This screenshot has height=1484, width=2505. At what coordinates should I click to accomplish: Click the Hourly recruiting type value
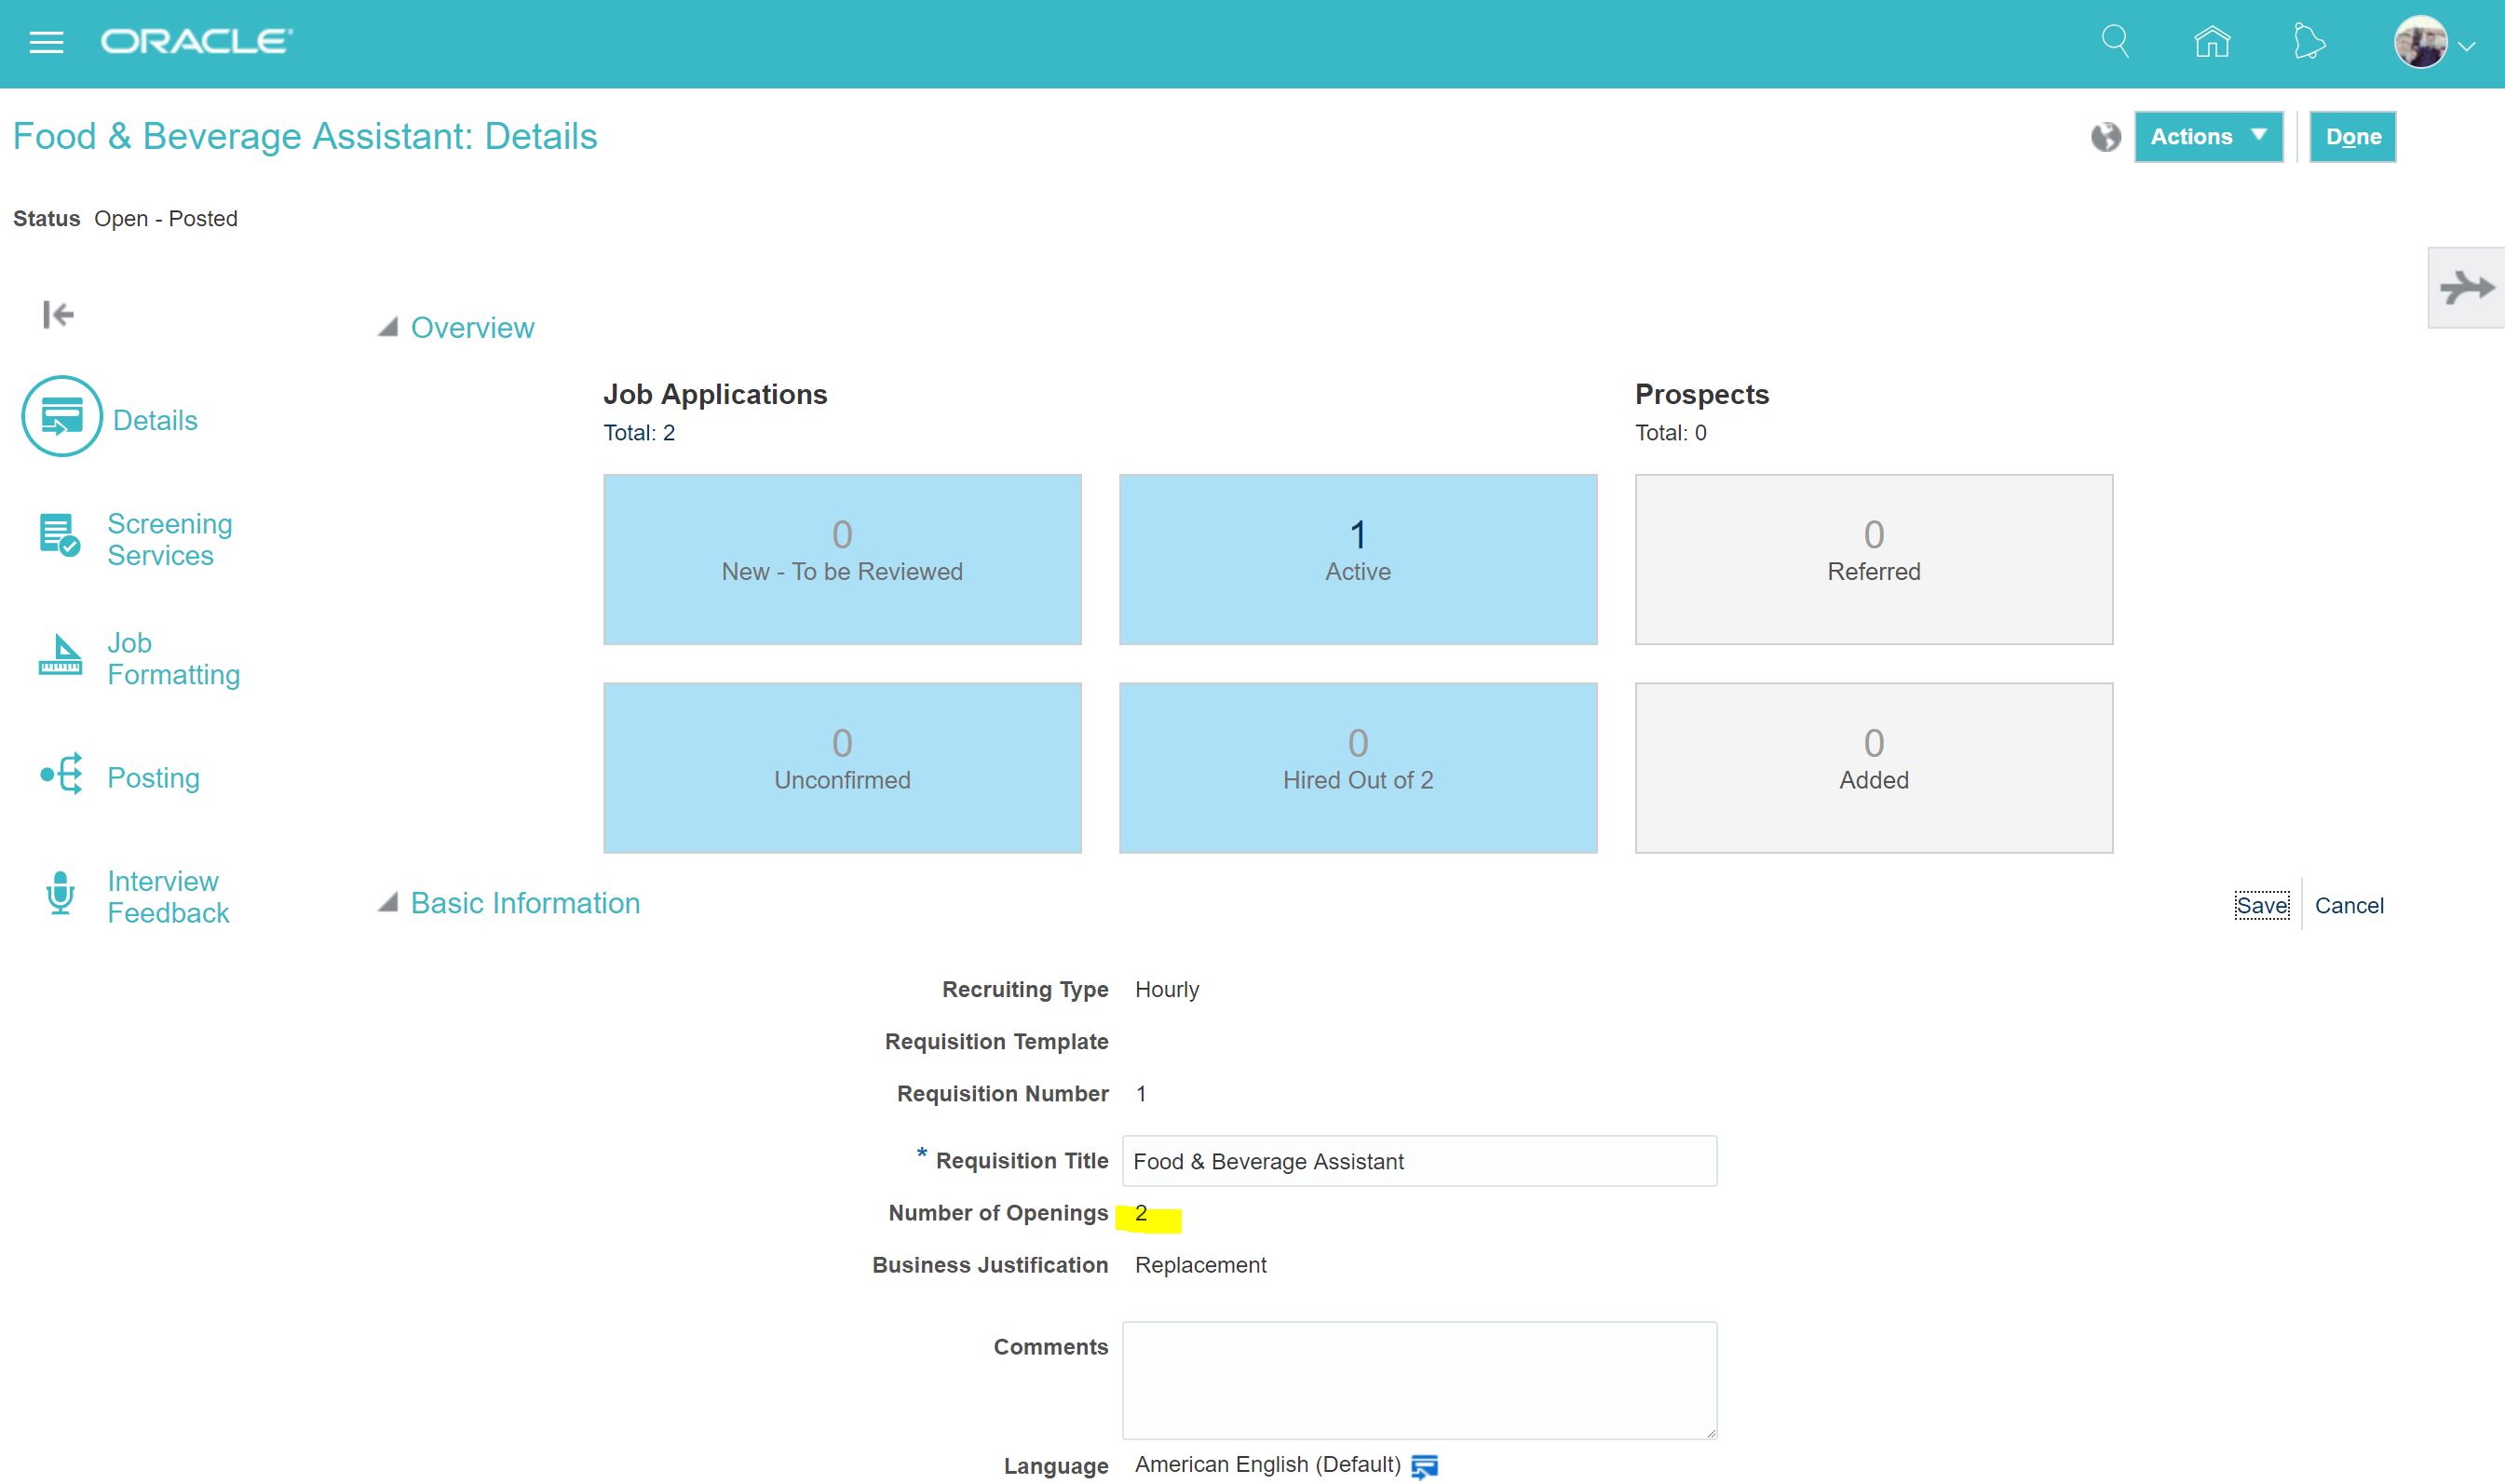pyautogui.click(x=1167, y=989)
